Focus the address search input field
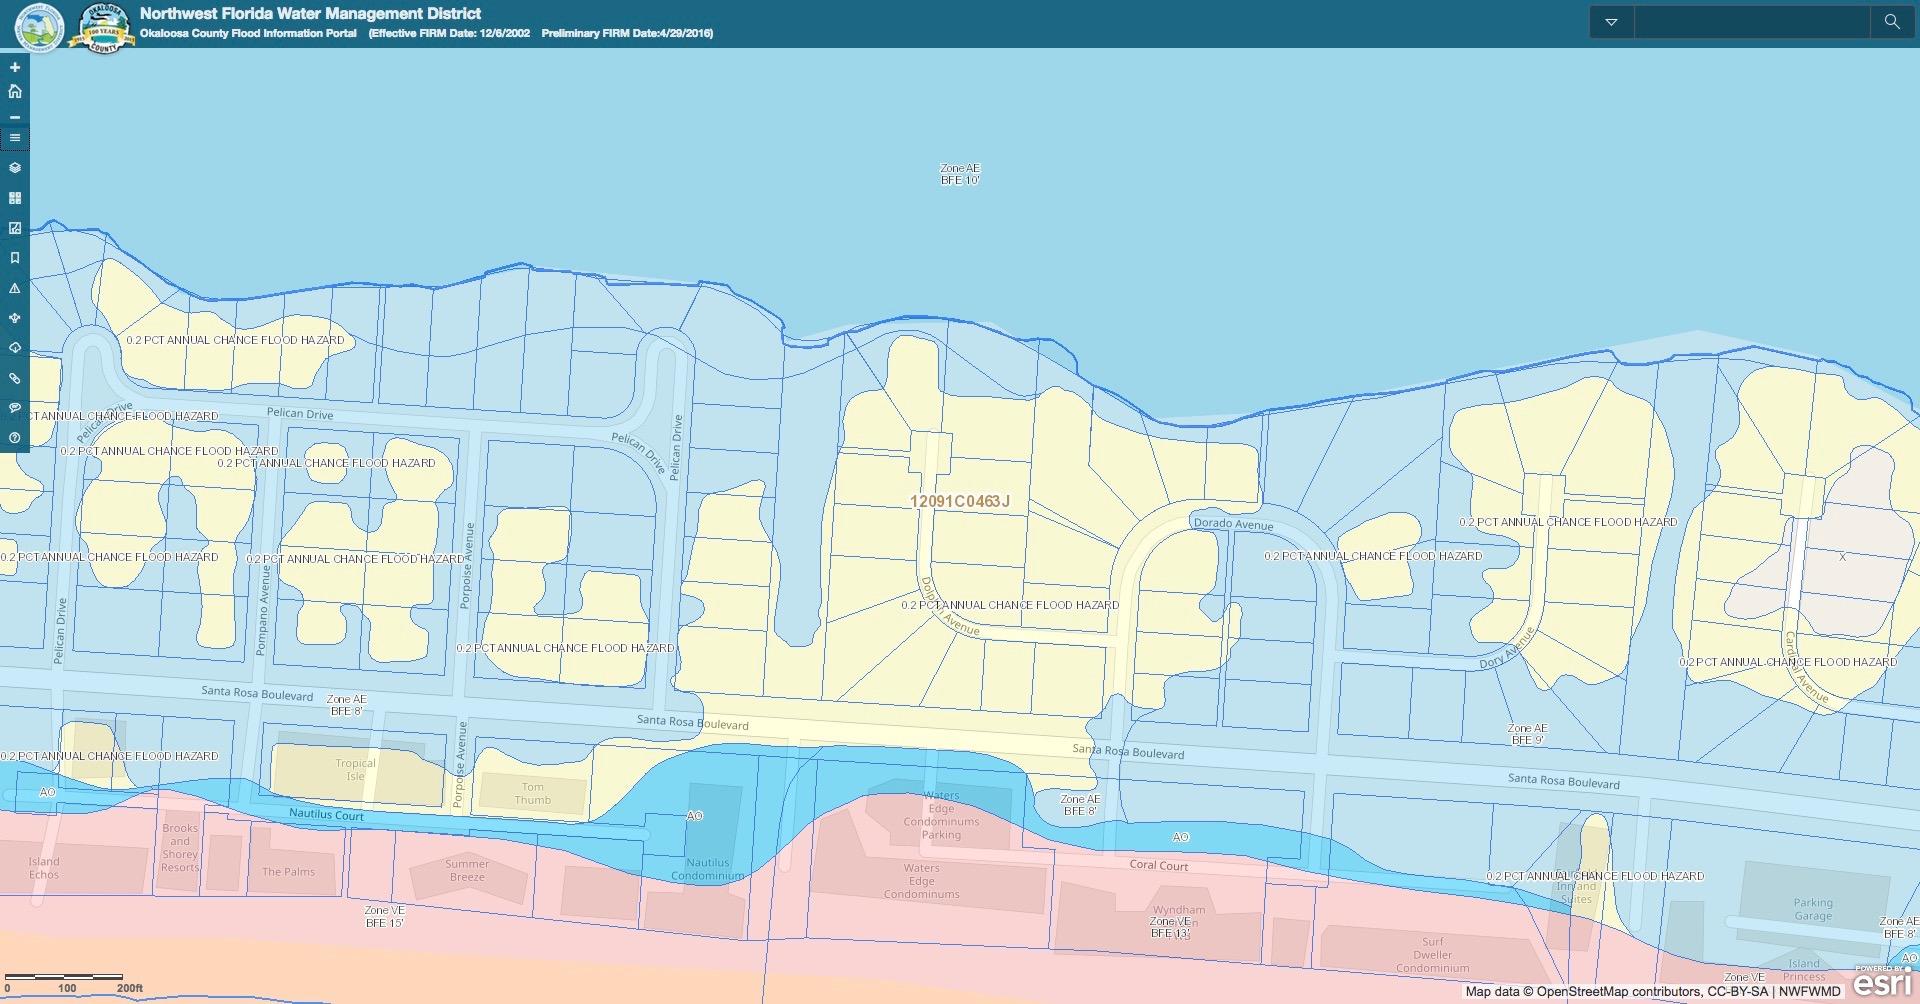The image size is (1920, 1004). tap(1752, 22)
